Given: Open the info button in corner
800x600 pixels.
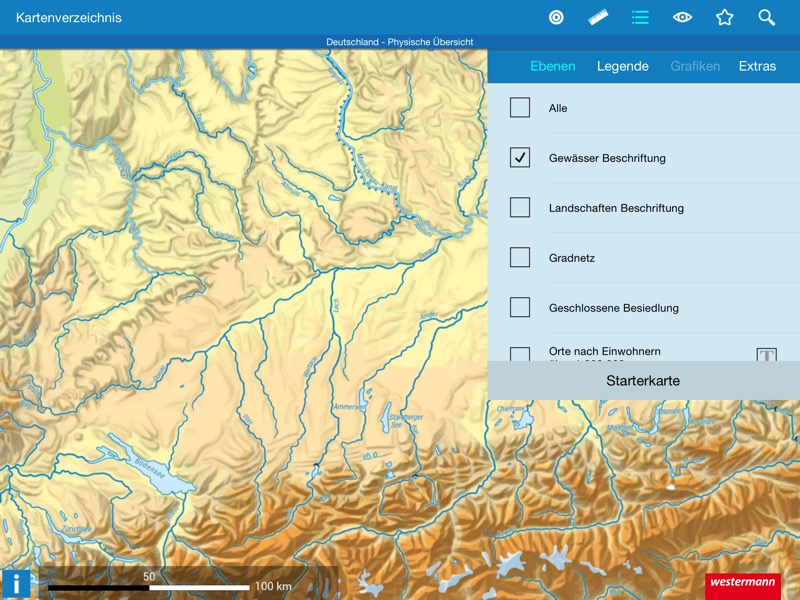Looking at the screenshot, I should 15,584.
